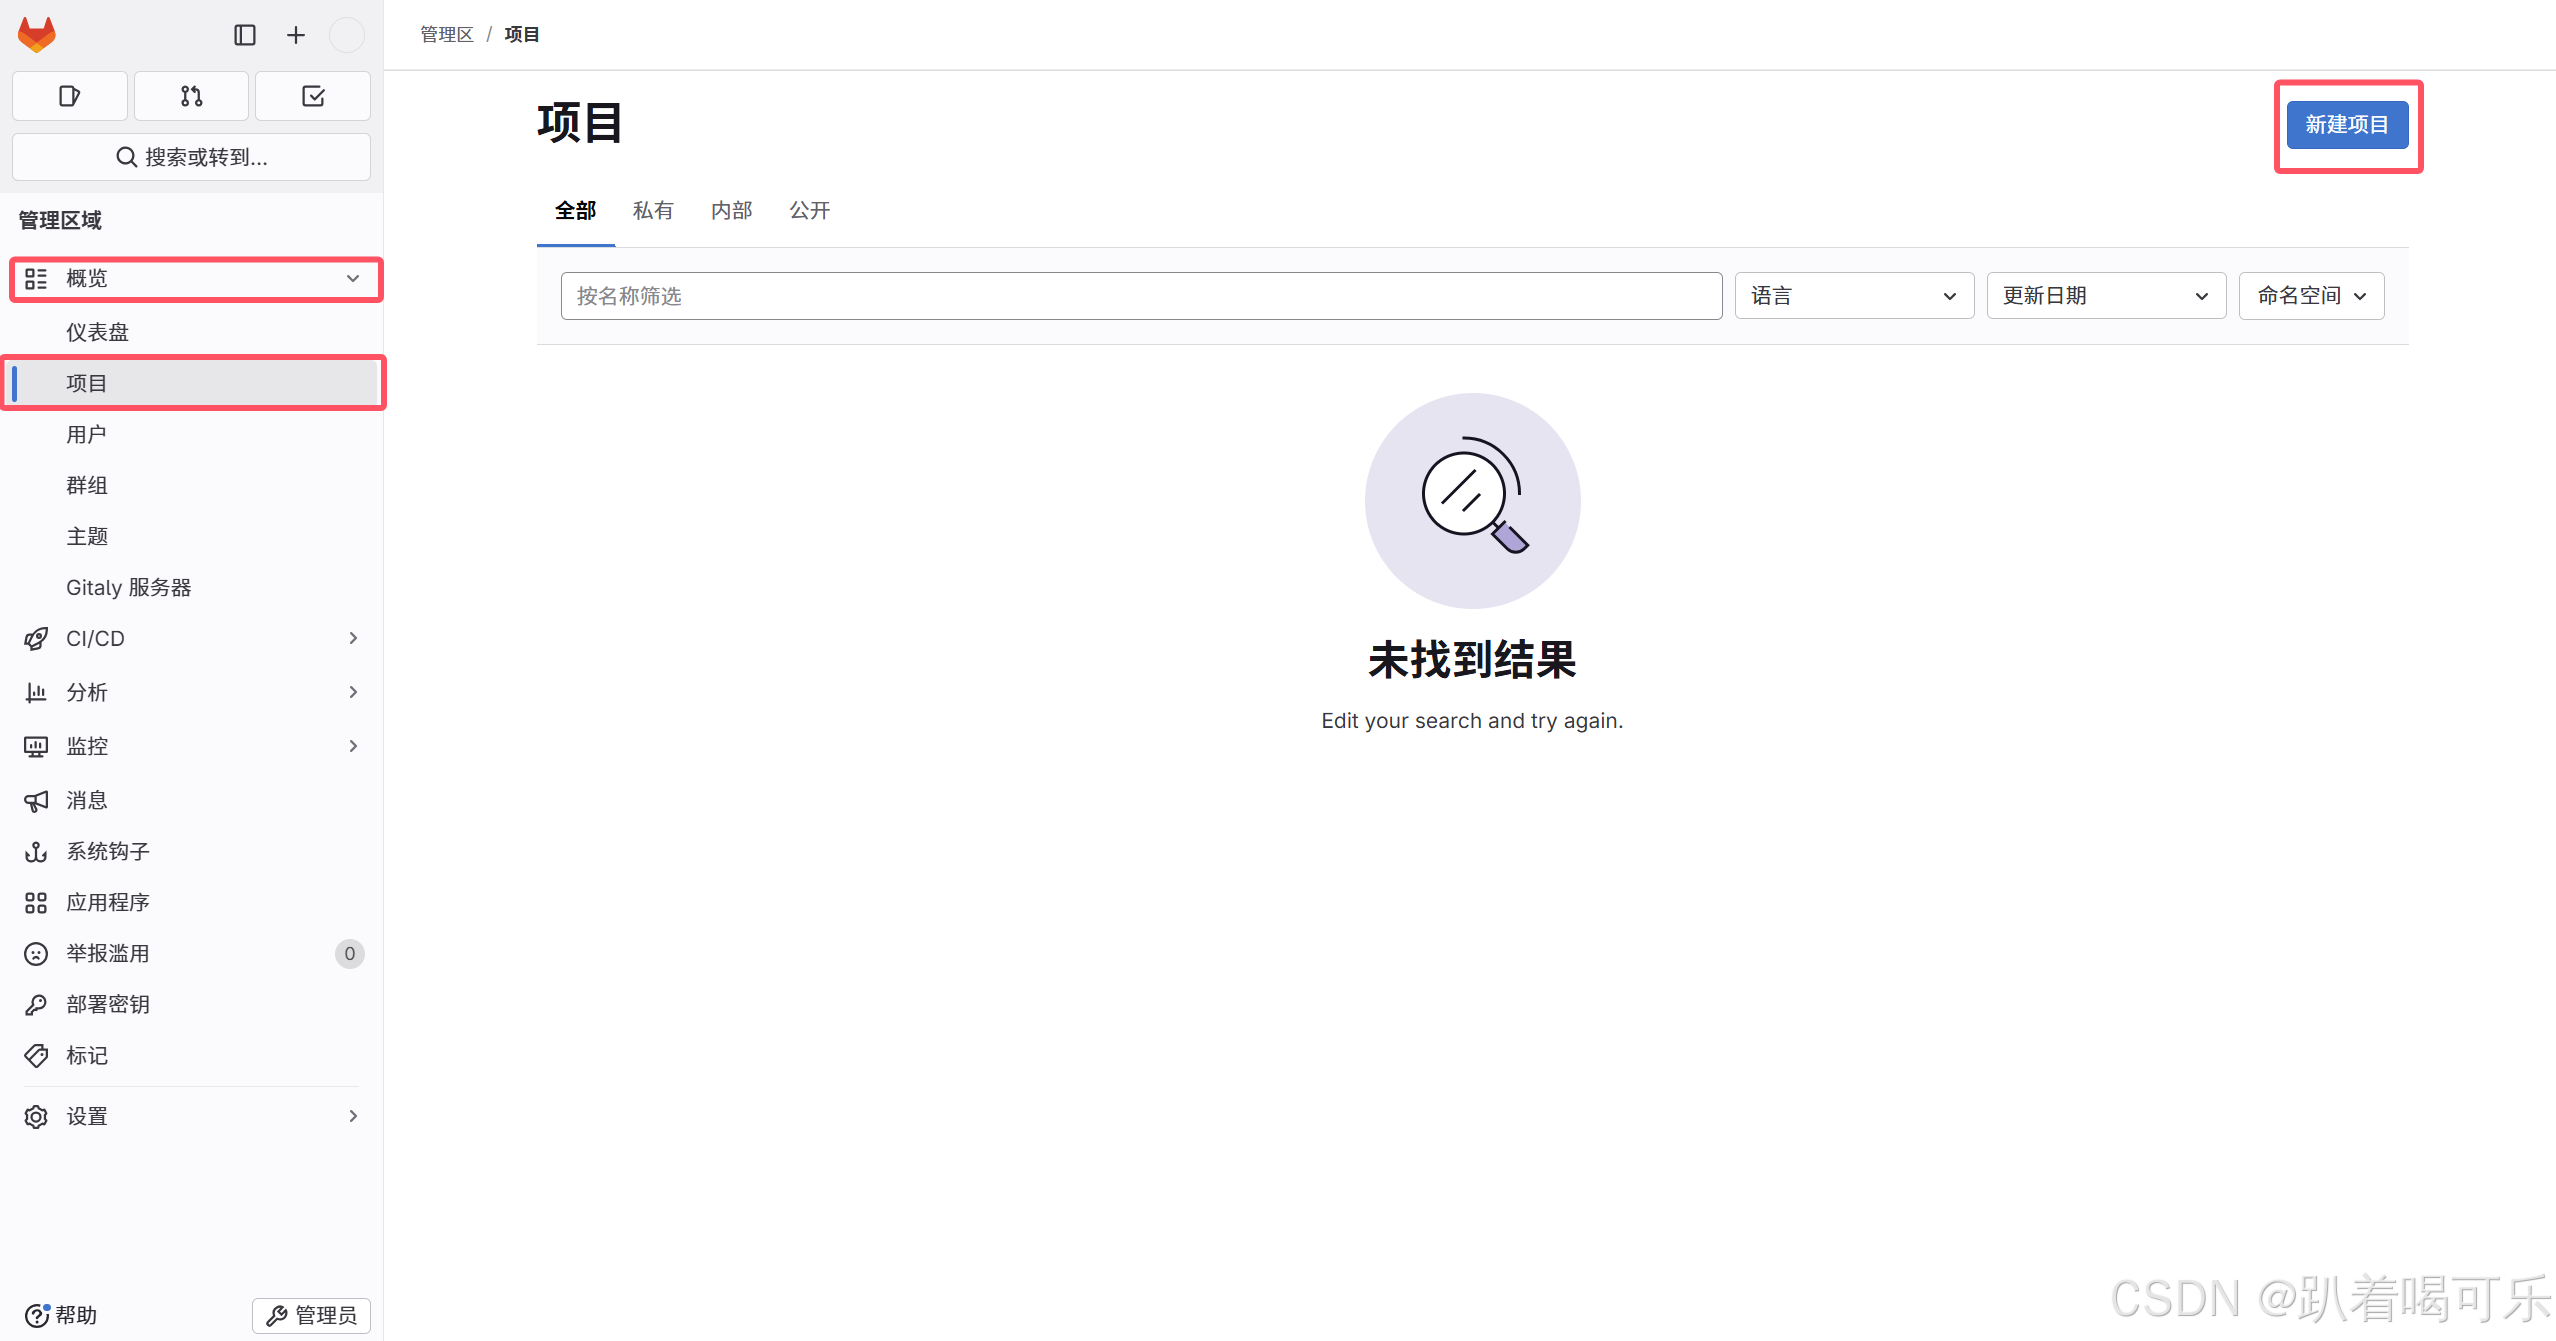Screen dimensions: 2556x1341
Task: Click the 应用程序 grid icon
Action: coord(36,902)
